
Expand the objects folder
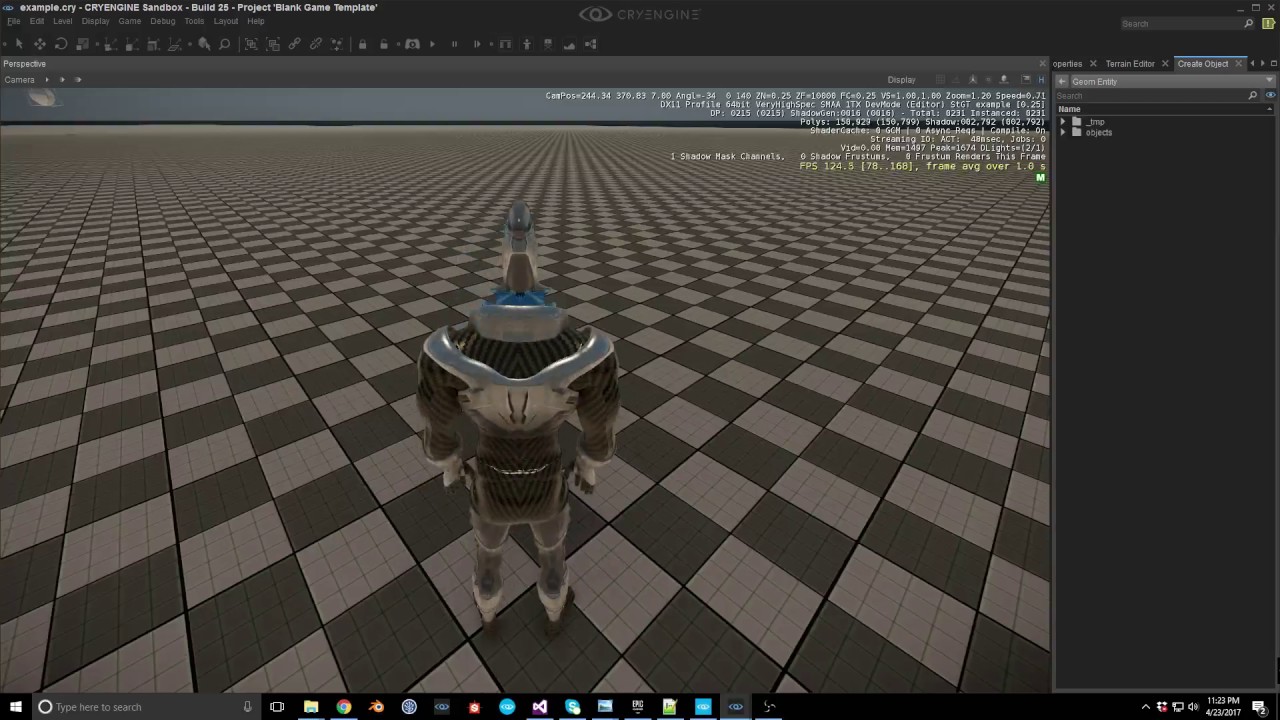tap(1063, 132)
